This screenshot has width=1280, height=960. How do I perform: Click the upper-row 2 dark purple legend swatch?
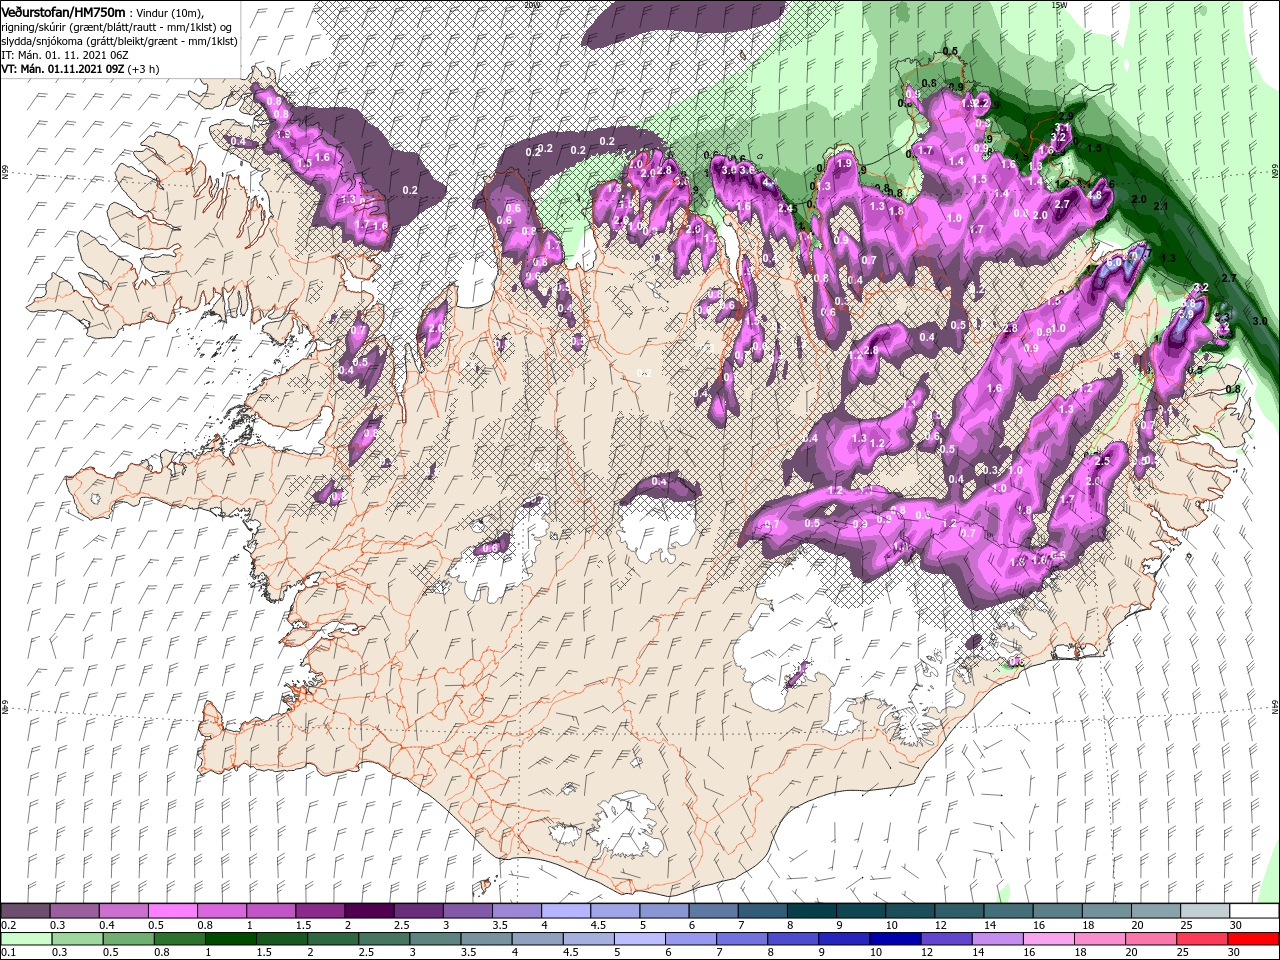[x=369, y=910]
